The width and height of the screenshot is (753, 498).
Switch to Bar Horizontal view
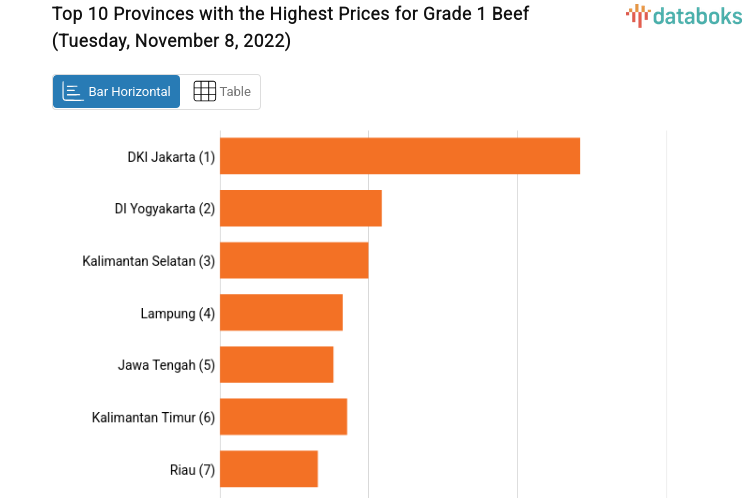pos(117,92)
